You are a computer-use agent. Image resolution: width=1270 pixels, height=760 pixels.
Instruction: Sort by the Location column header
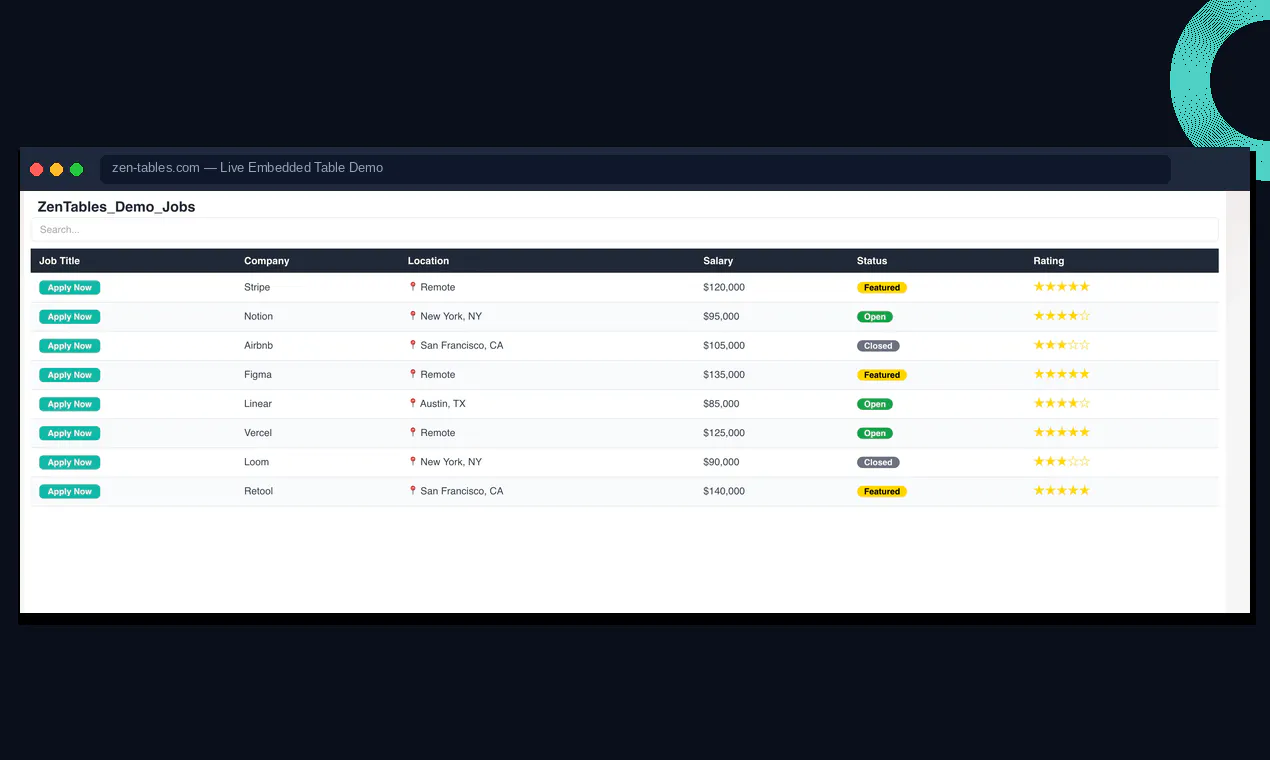click(428, 261)
